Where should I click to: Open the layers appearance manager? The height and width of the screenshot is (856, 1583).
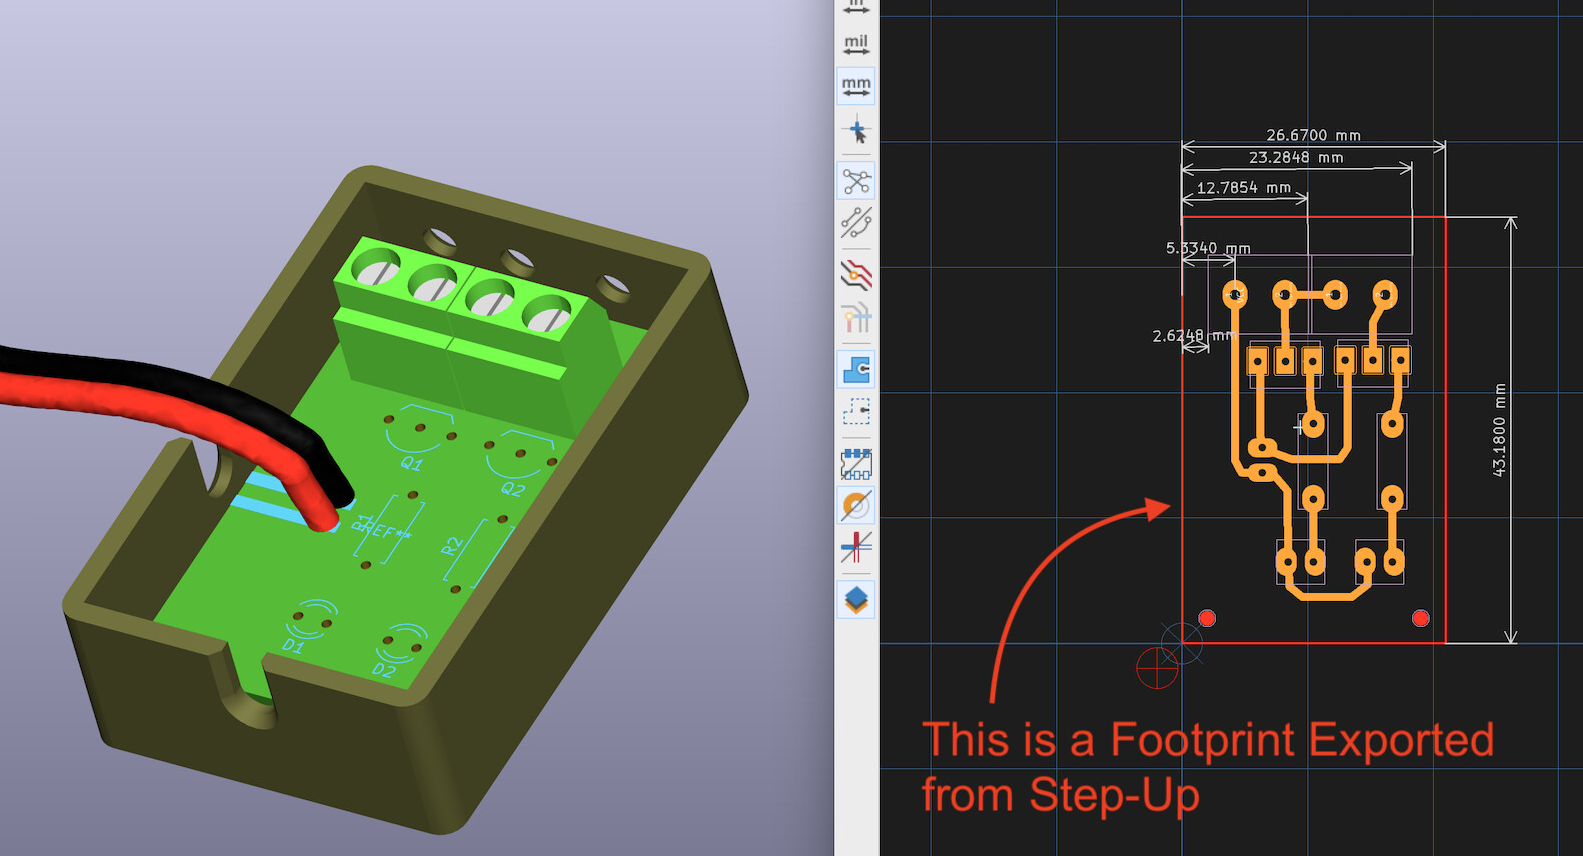point(856,600)
